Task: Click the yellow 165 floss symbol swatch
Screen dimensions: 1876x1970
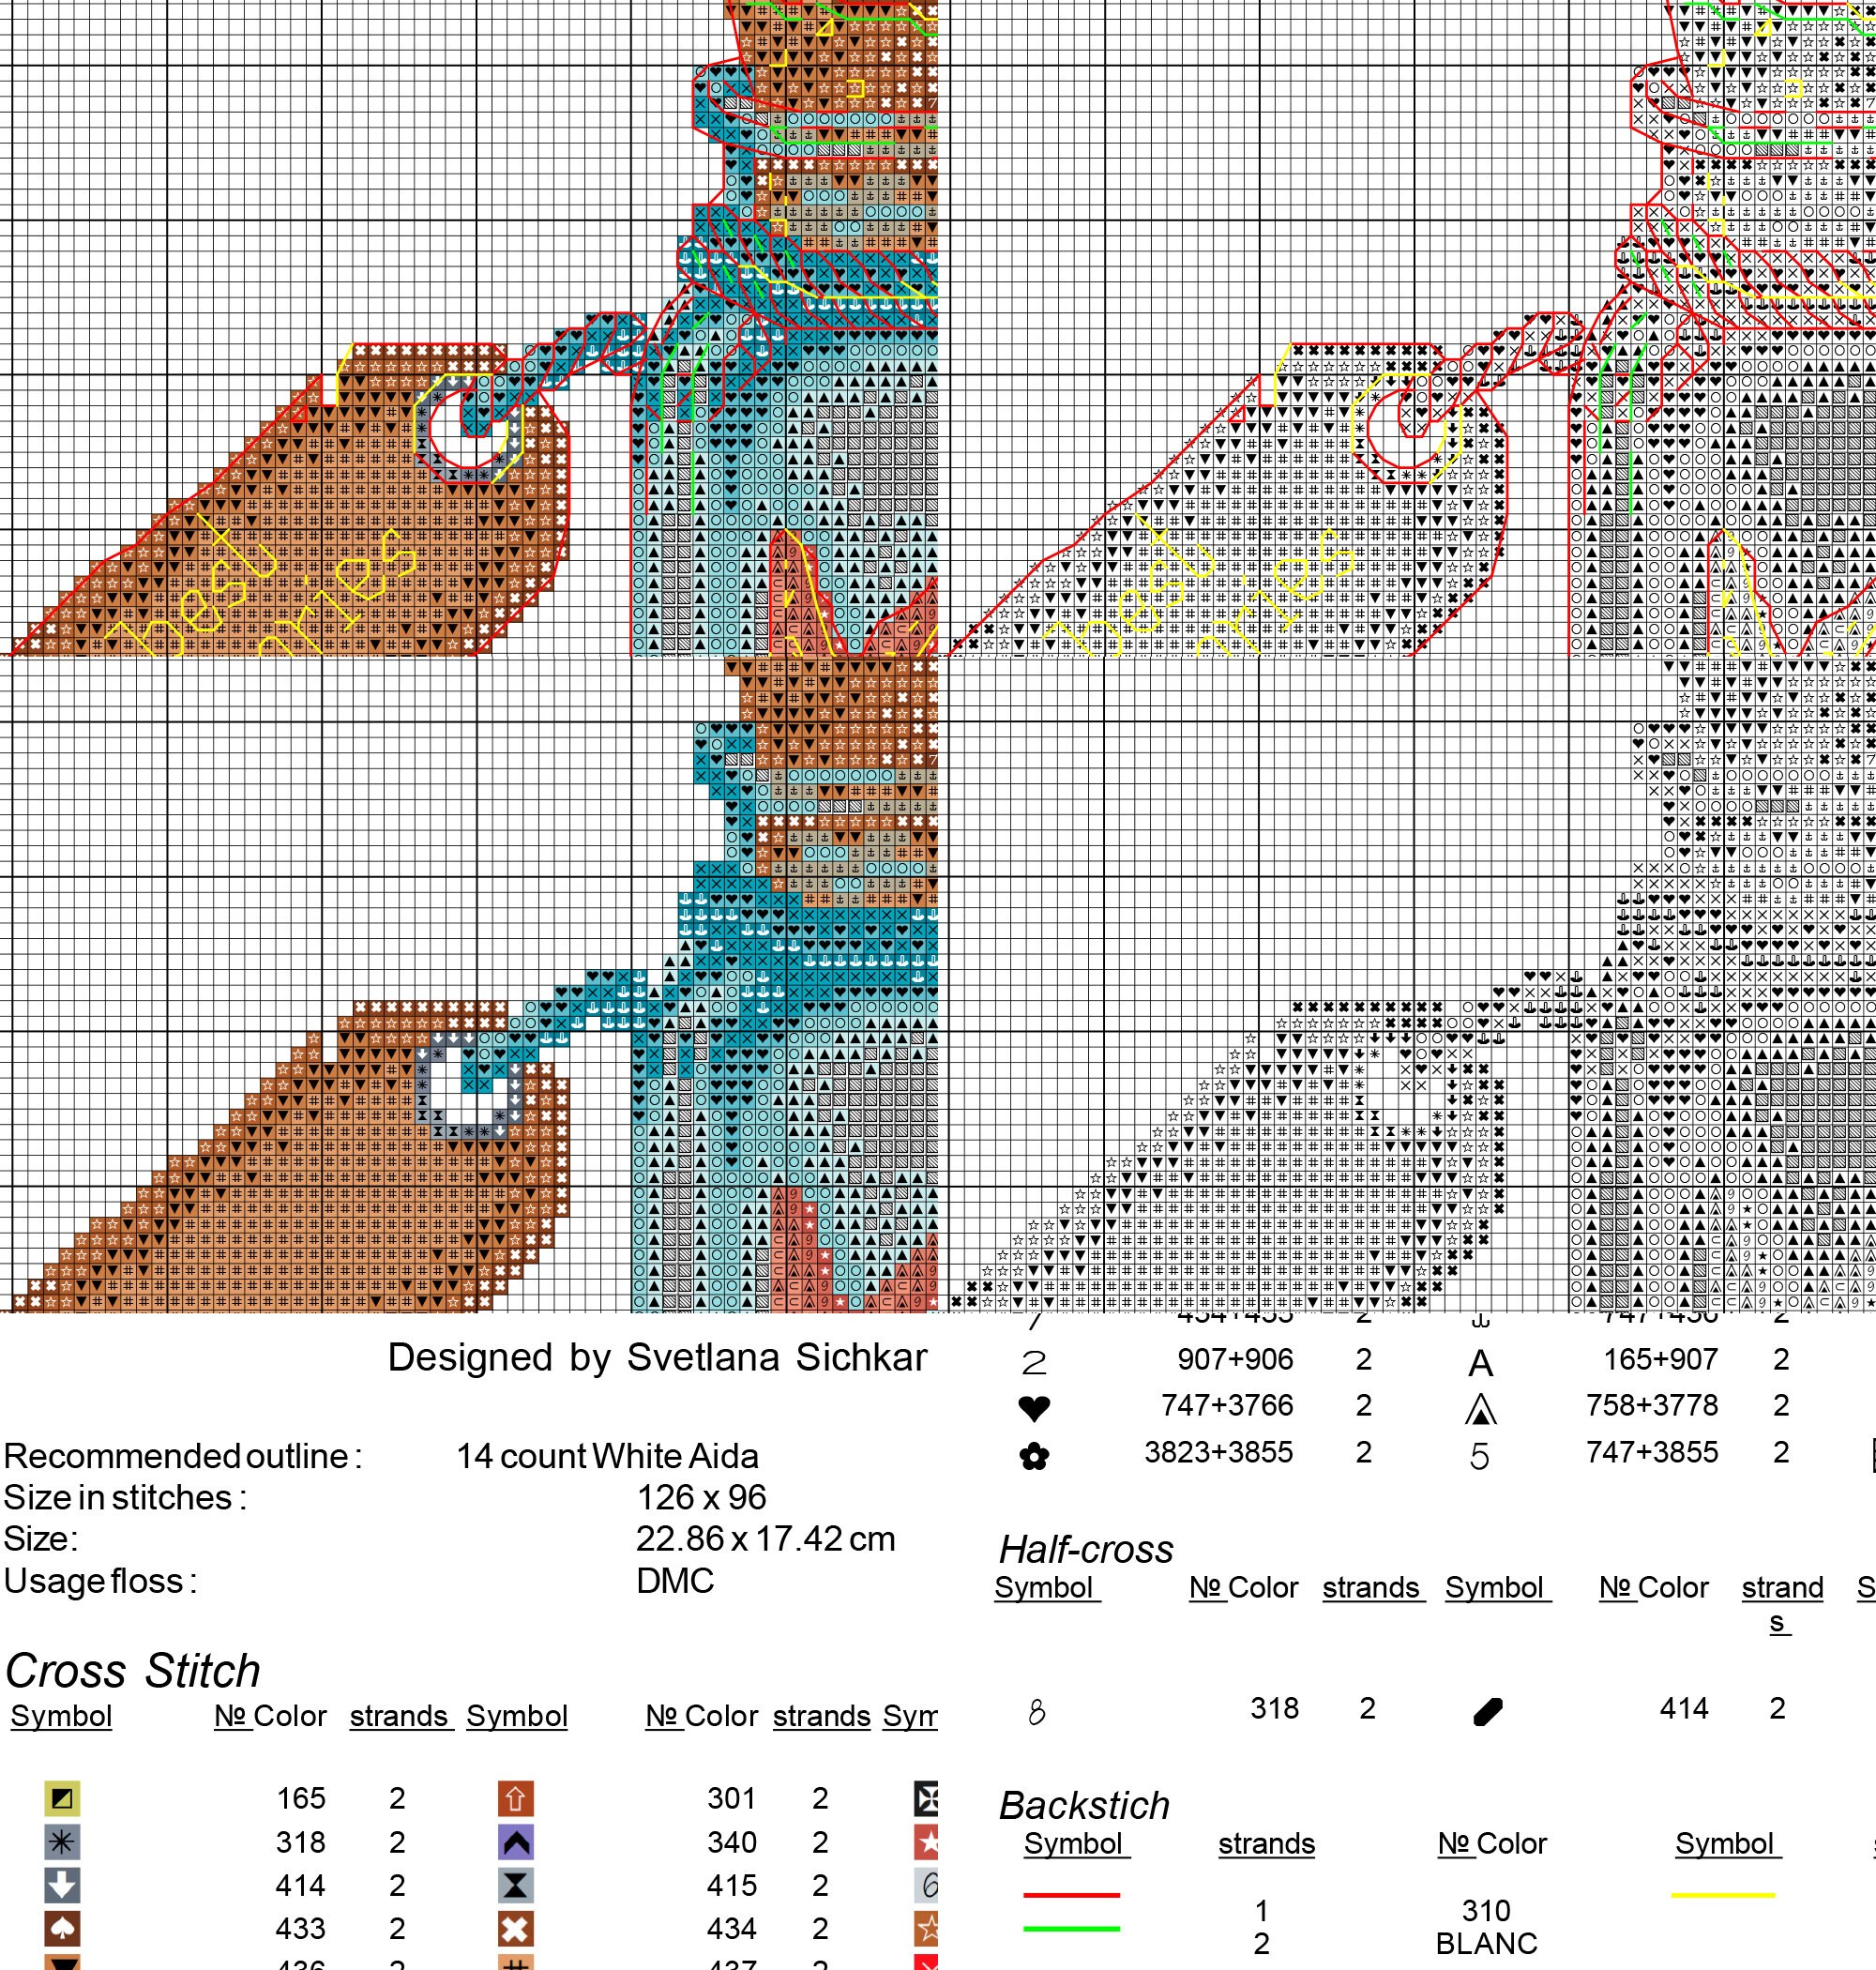Action: tap(62, 1799)
